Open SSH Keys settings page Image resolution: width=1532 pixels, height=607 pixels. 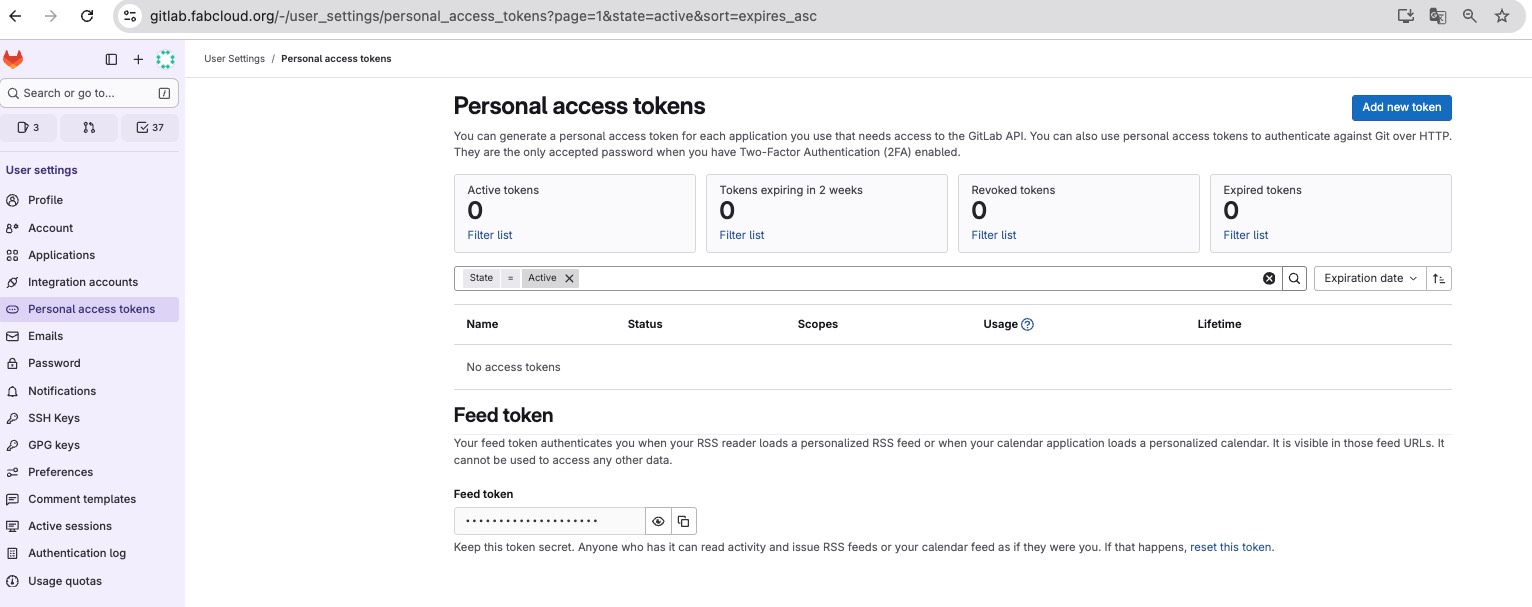pos(54,418)
